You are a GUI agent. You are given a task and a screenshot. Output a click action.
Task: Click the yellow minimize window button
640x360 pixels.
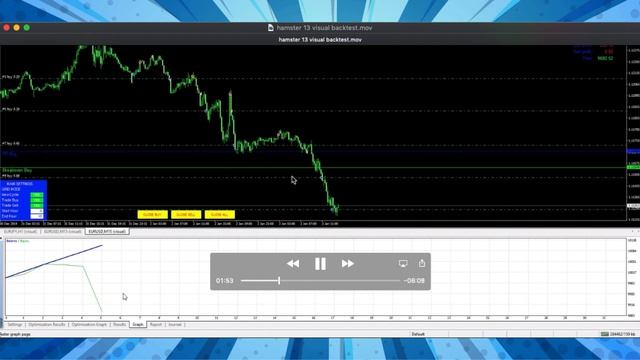tap(16, 28)
